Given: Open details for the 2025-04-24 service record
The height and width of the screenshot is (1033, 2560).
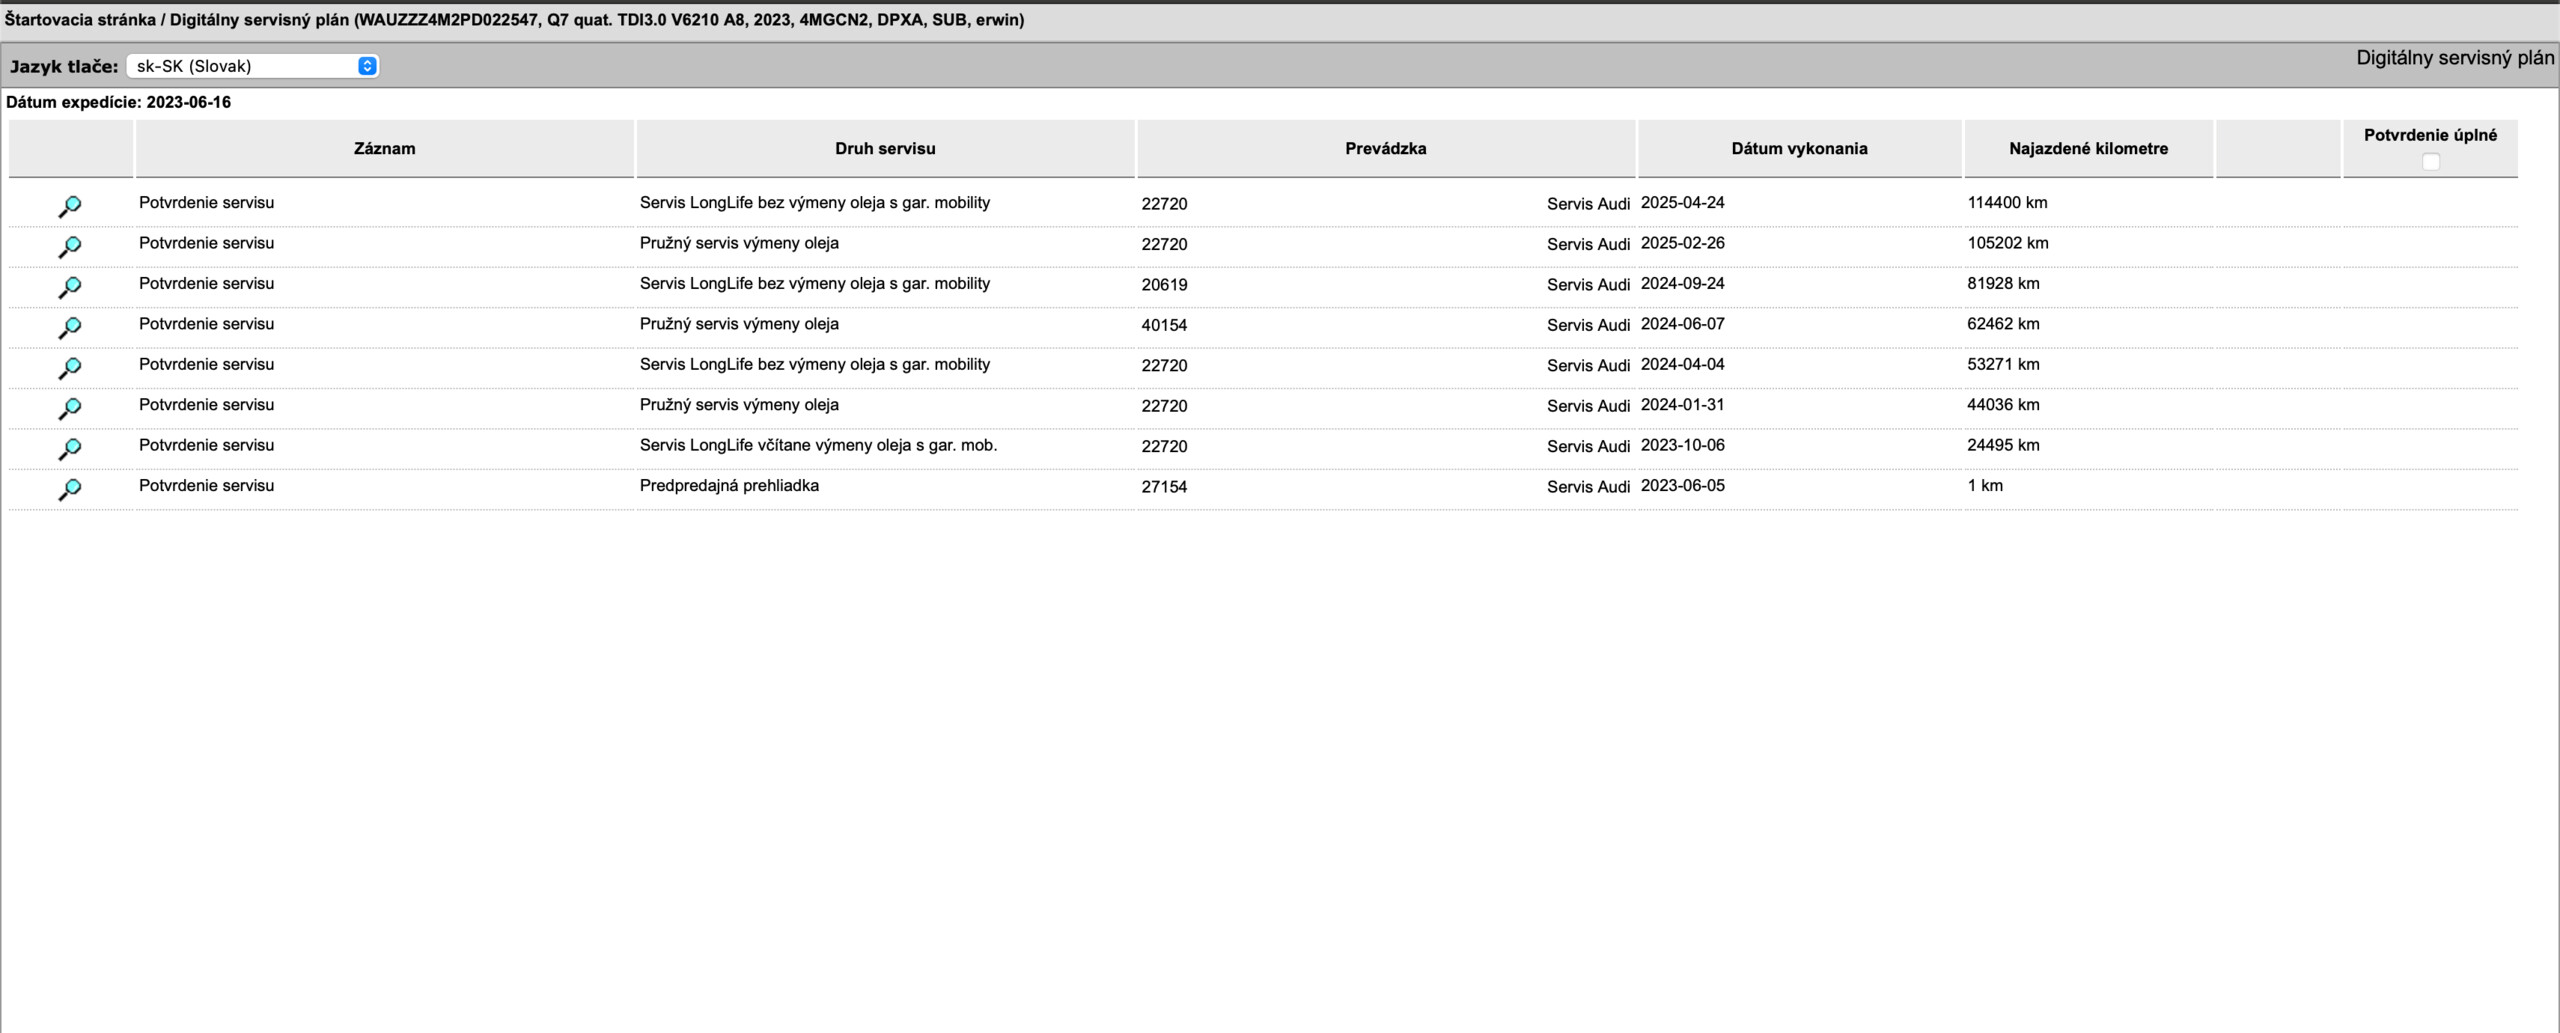Looking at the screenshot, I should tap(70, 206).
